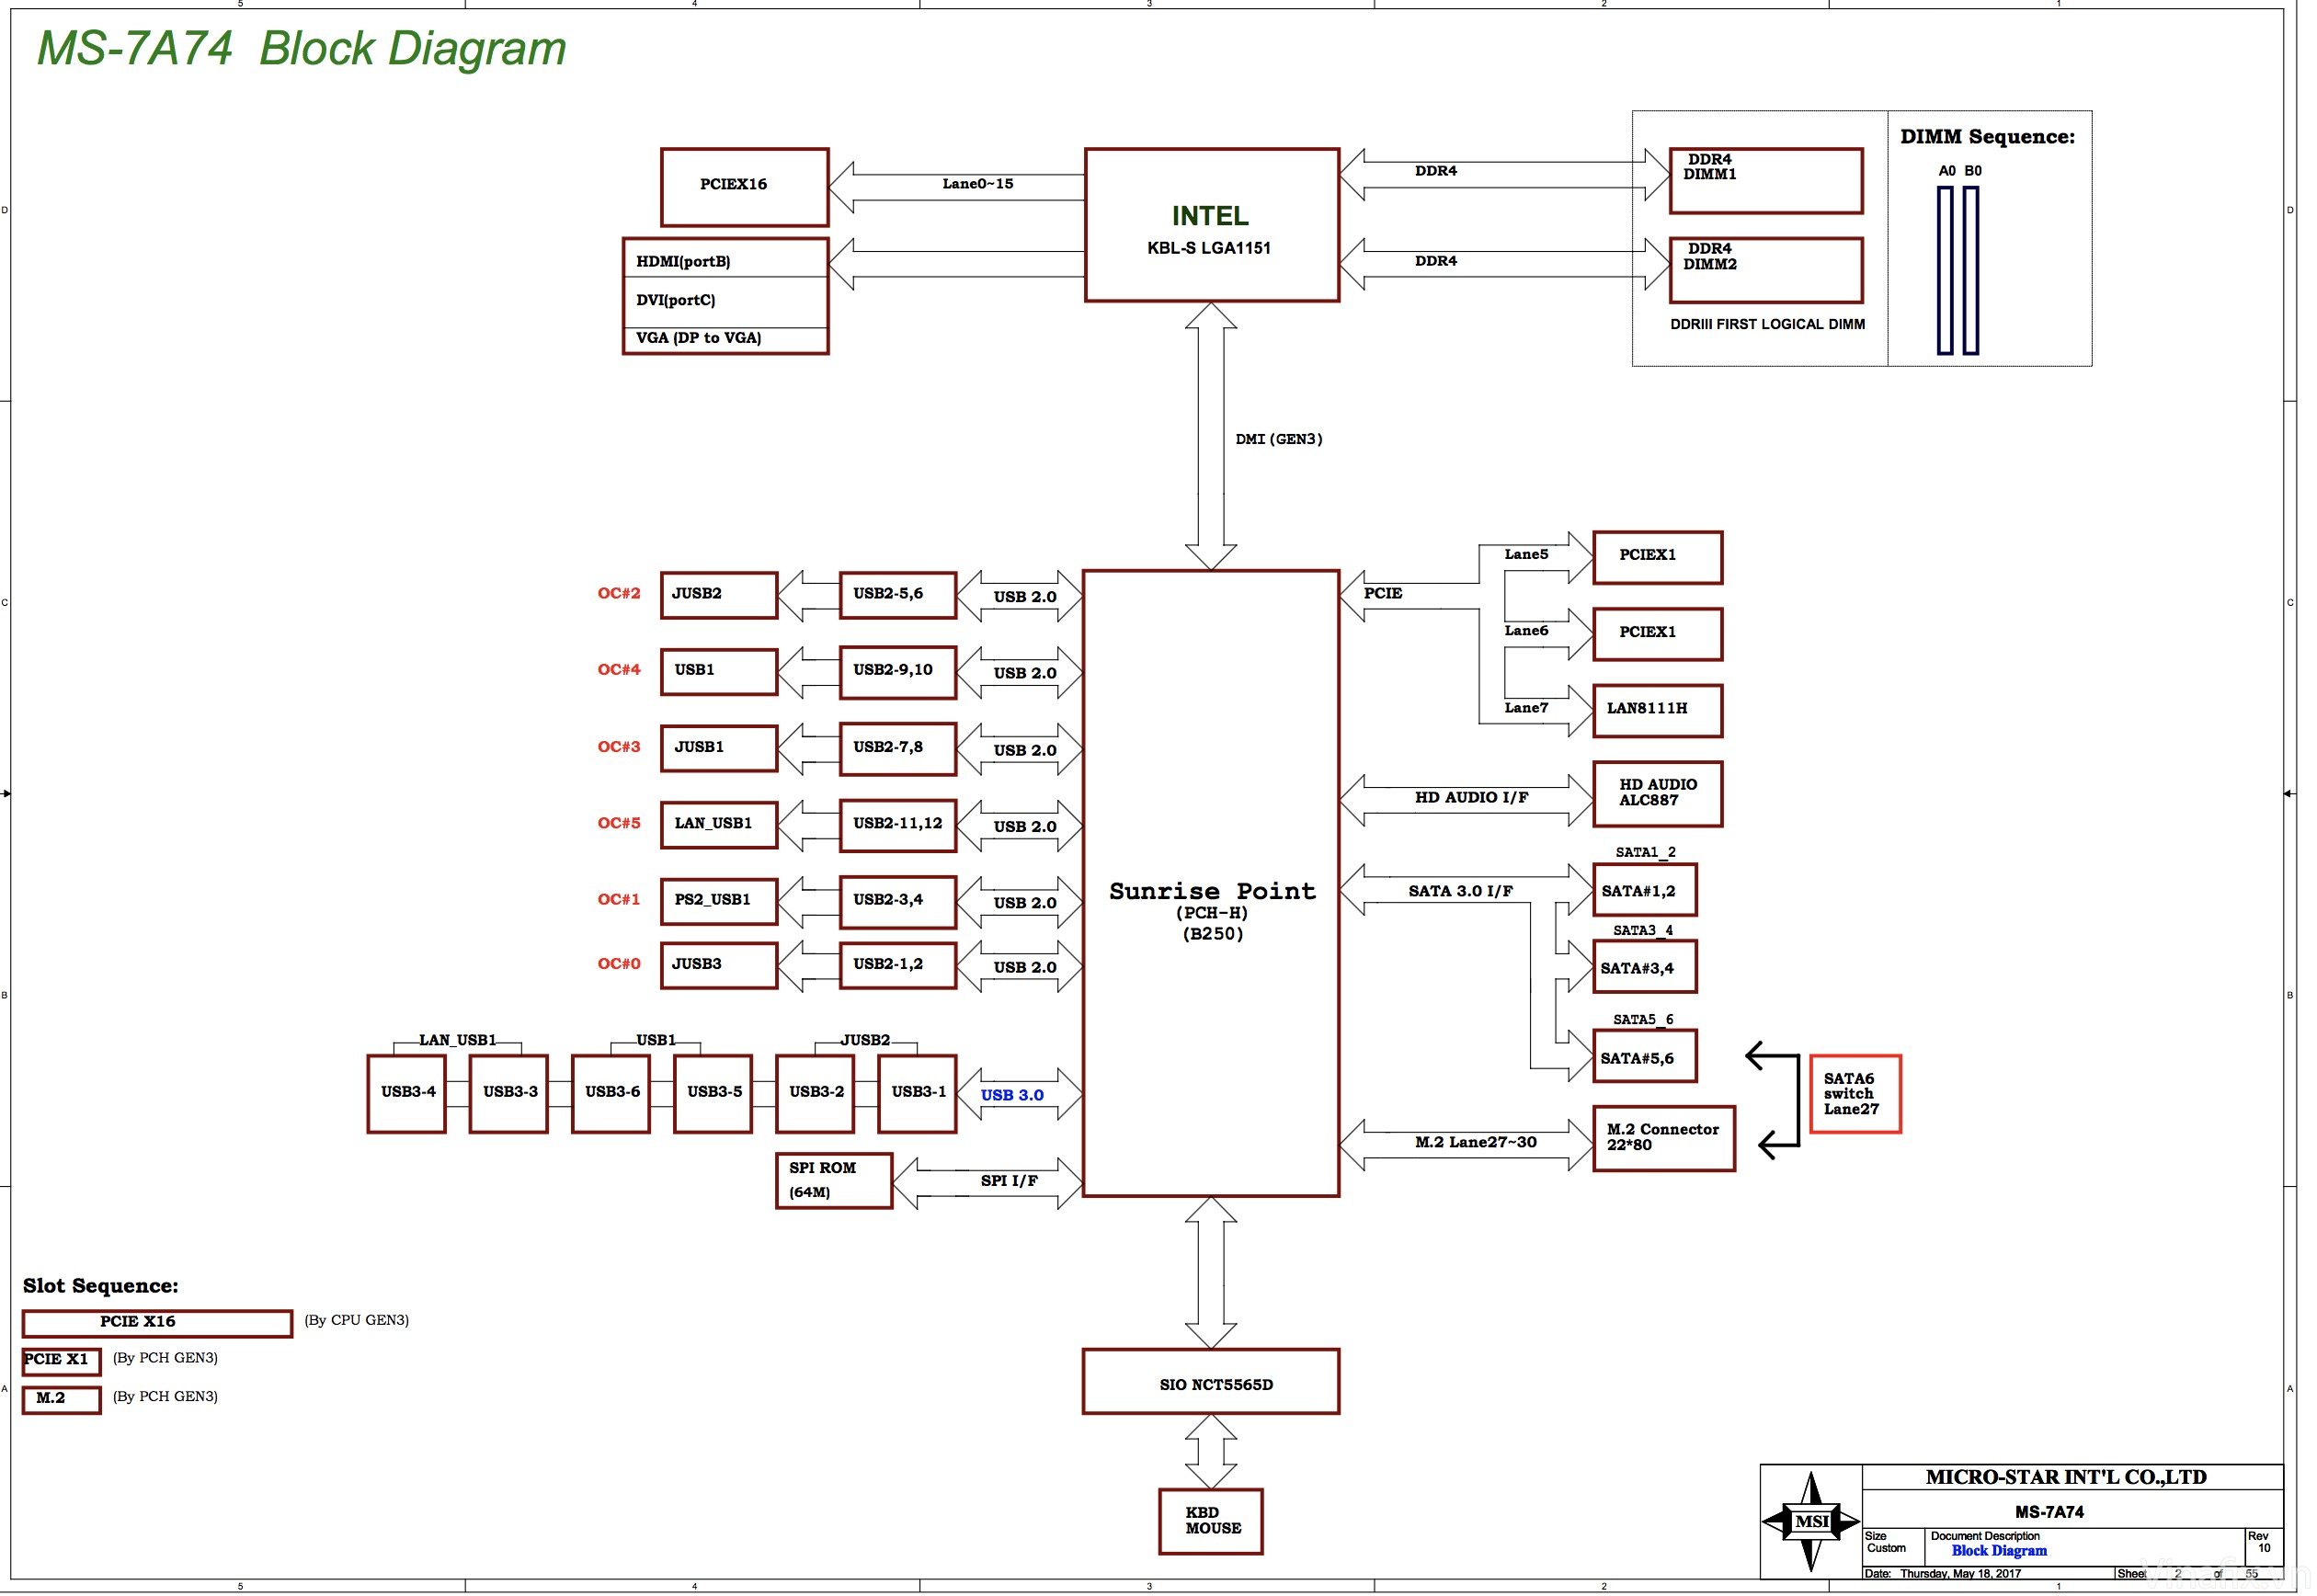Click the 'KBD MOUSE' block
Viewport: 2317px width, 1596px height.
pos(1211,1521)
